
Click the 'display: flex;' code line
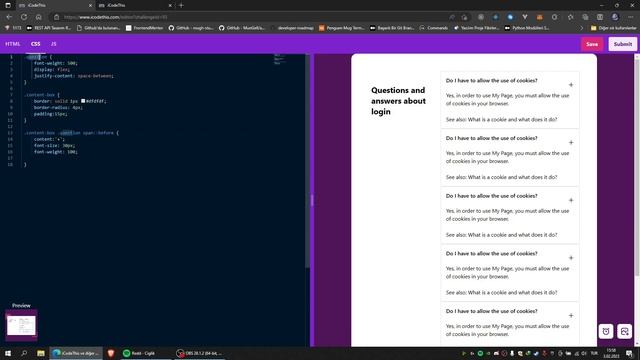tap(52, 69)
